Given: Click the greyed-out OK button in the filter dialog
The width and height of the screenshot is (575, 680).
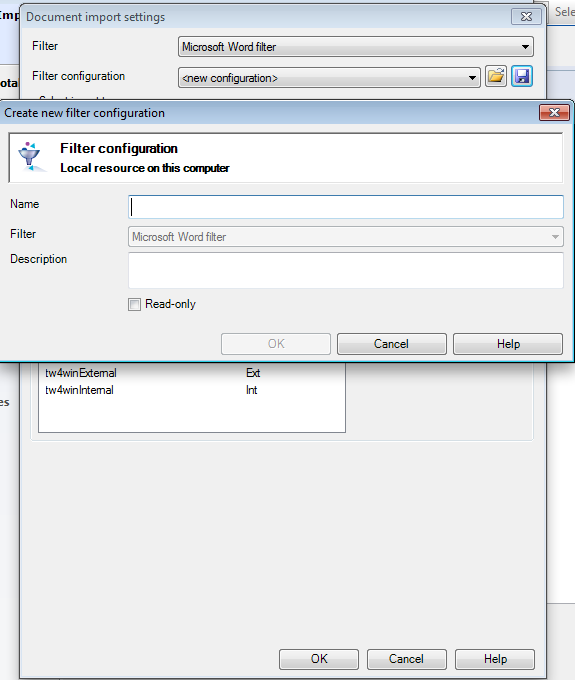Looking at the screenshot, I should coord(276,344).
